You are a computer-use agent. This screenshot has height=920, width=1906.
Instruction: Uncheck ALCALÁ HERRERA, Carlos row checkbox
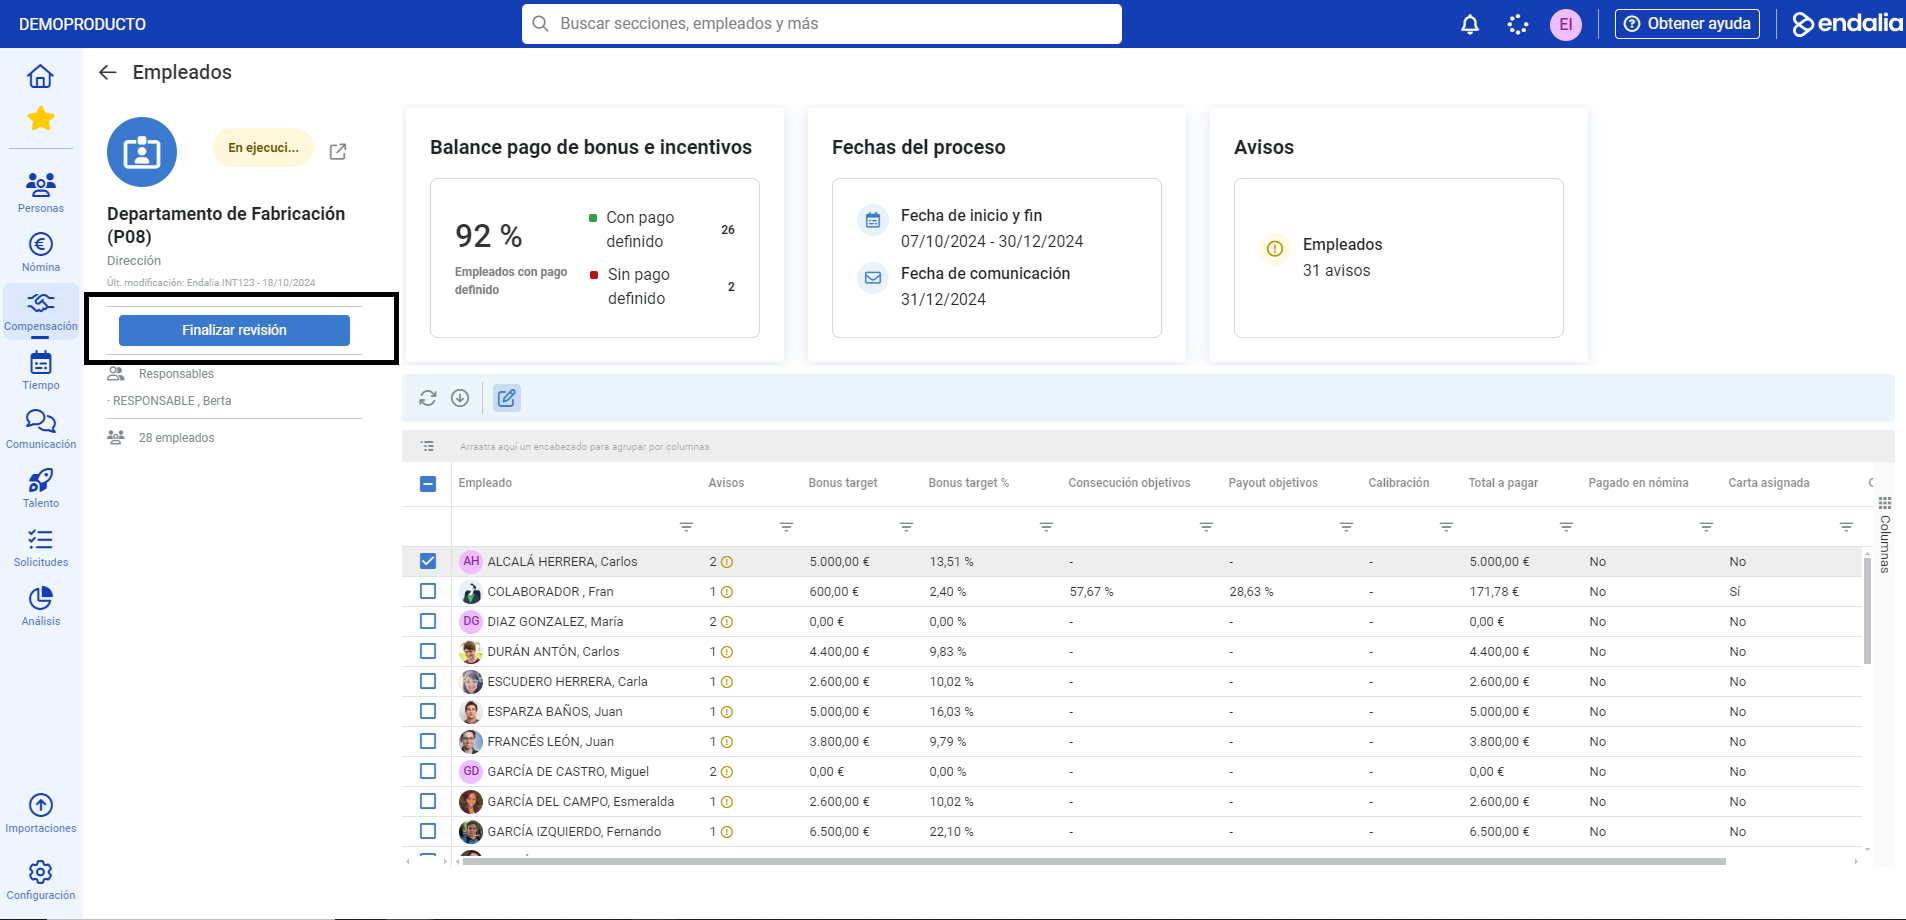click(x=428, y=561)
